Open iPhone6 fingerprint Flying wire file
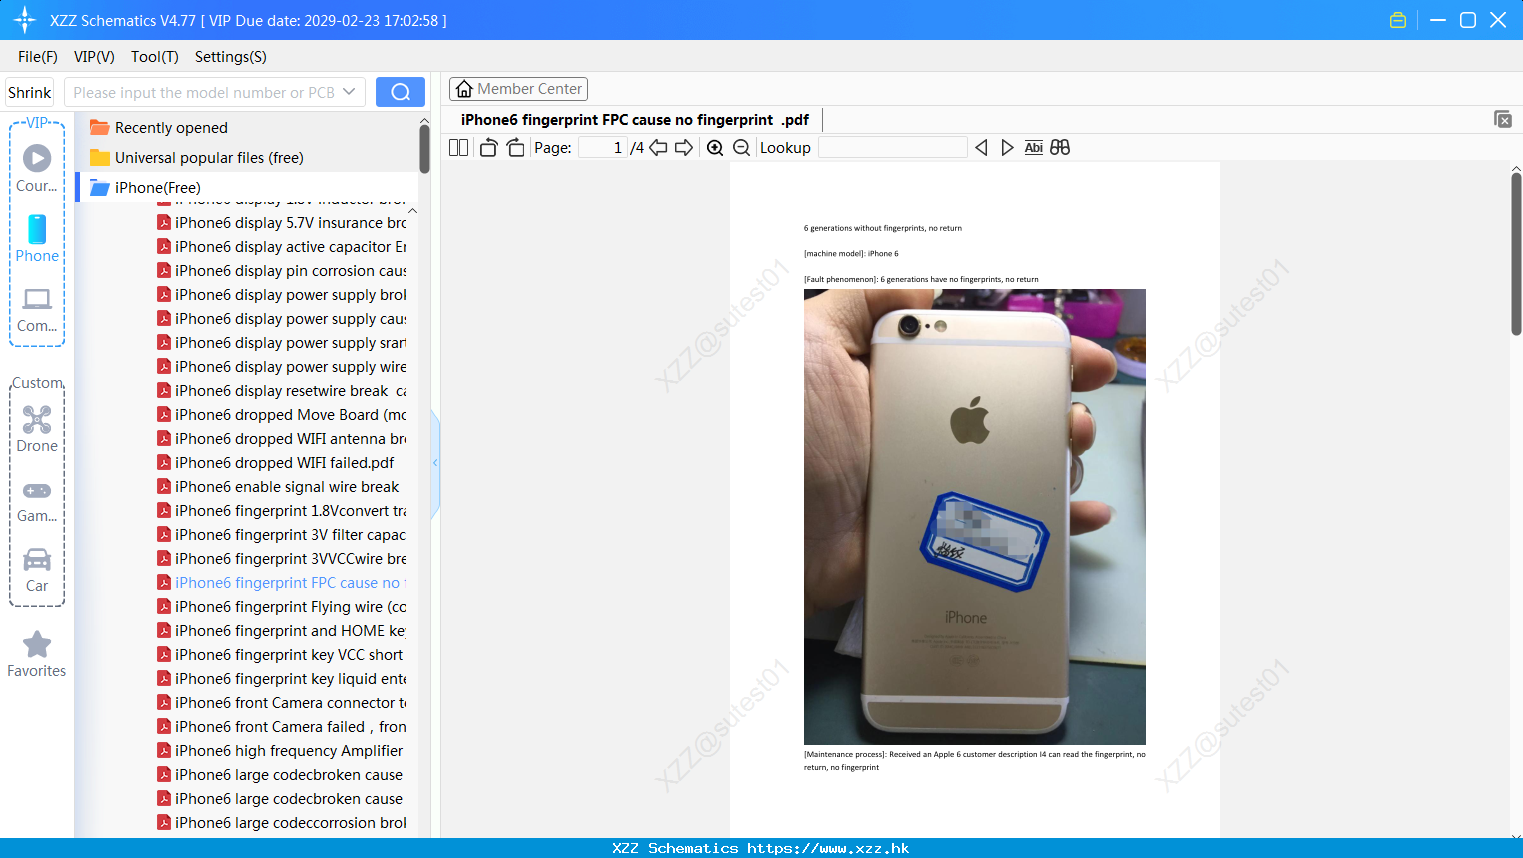Image resolution: width=1523 pixels, height=858 pixels. (281, 607)
